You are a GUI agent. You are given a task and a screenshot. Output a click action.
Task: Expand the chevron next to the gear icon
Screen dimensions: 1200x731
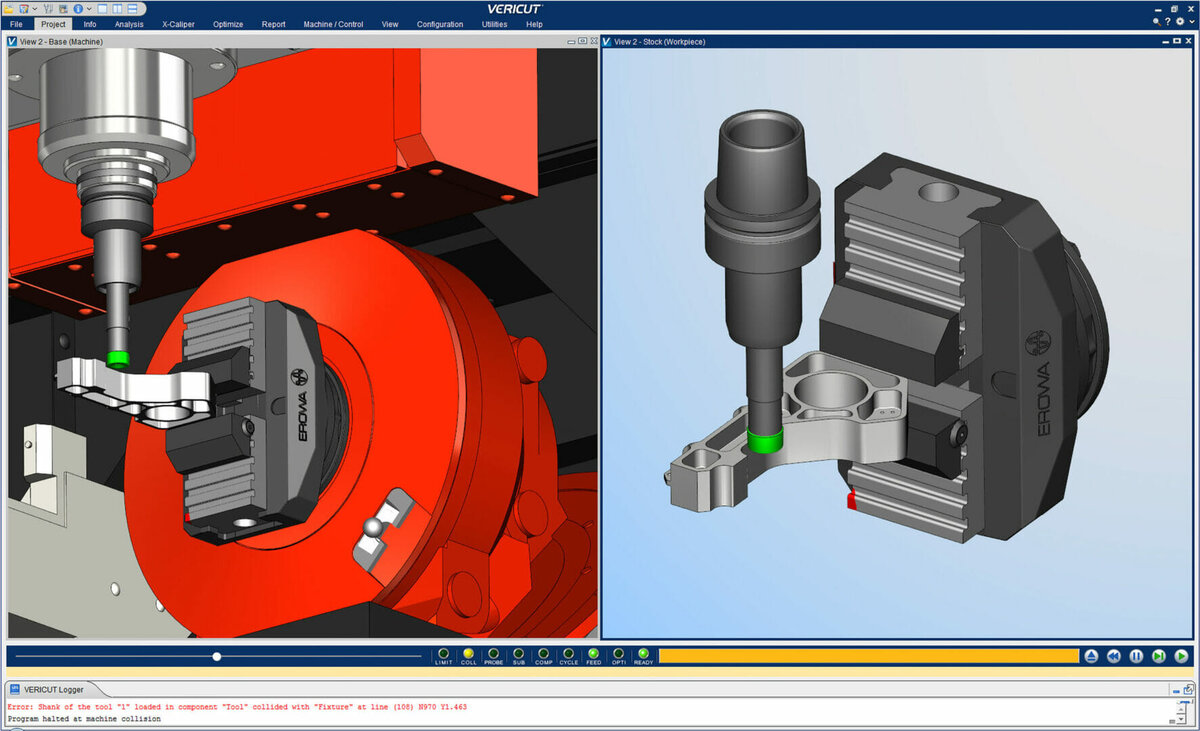[x=1192, y=21]
